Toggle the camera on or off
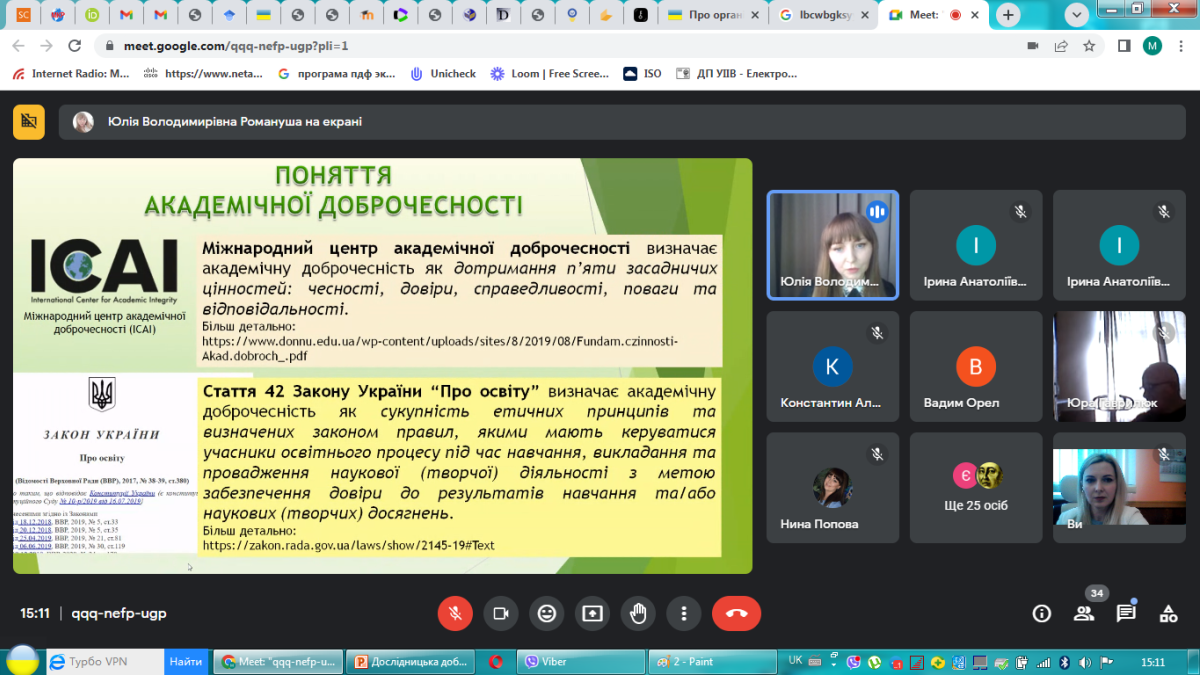The image size is (1200, 675). click(x=501, y=613)
